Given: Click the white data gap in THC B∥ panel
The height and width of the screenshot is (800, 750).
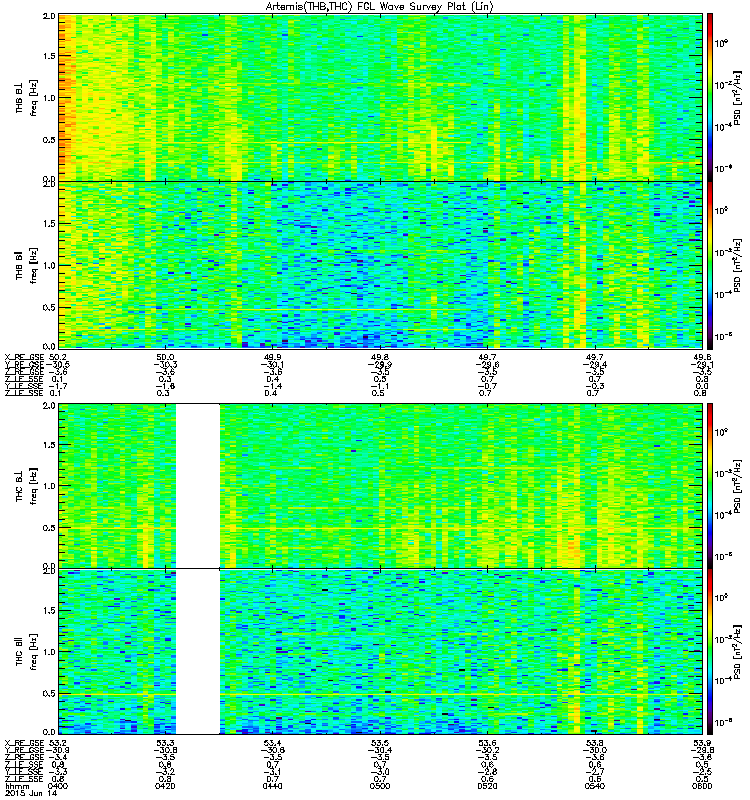Looking at the screenshot, I should coord(198,652).
